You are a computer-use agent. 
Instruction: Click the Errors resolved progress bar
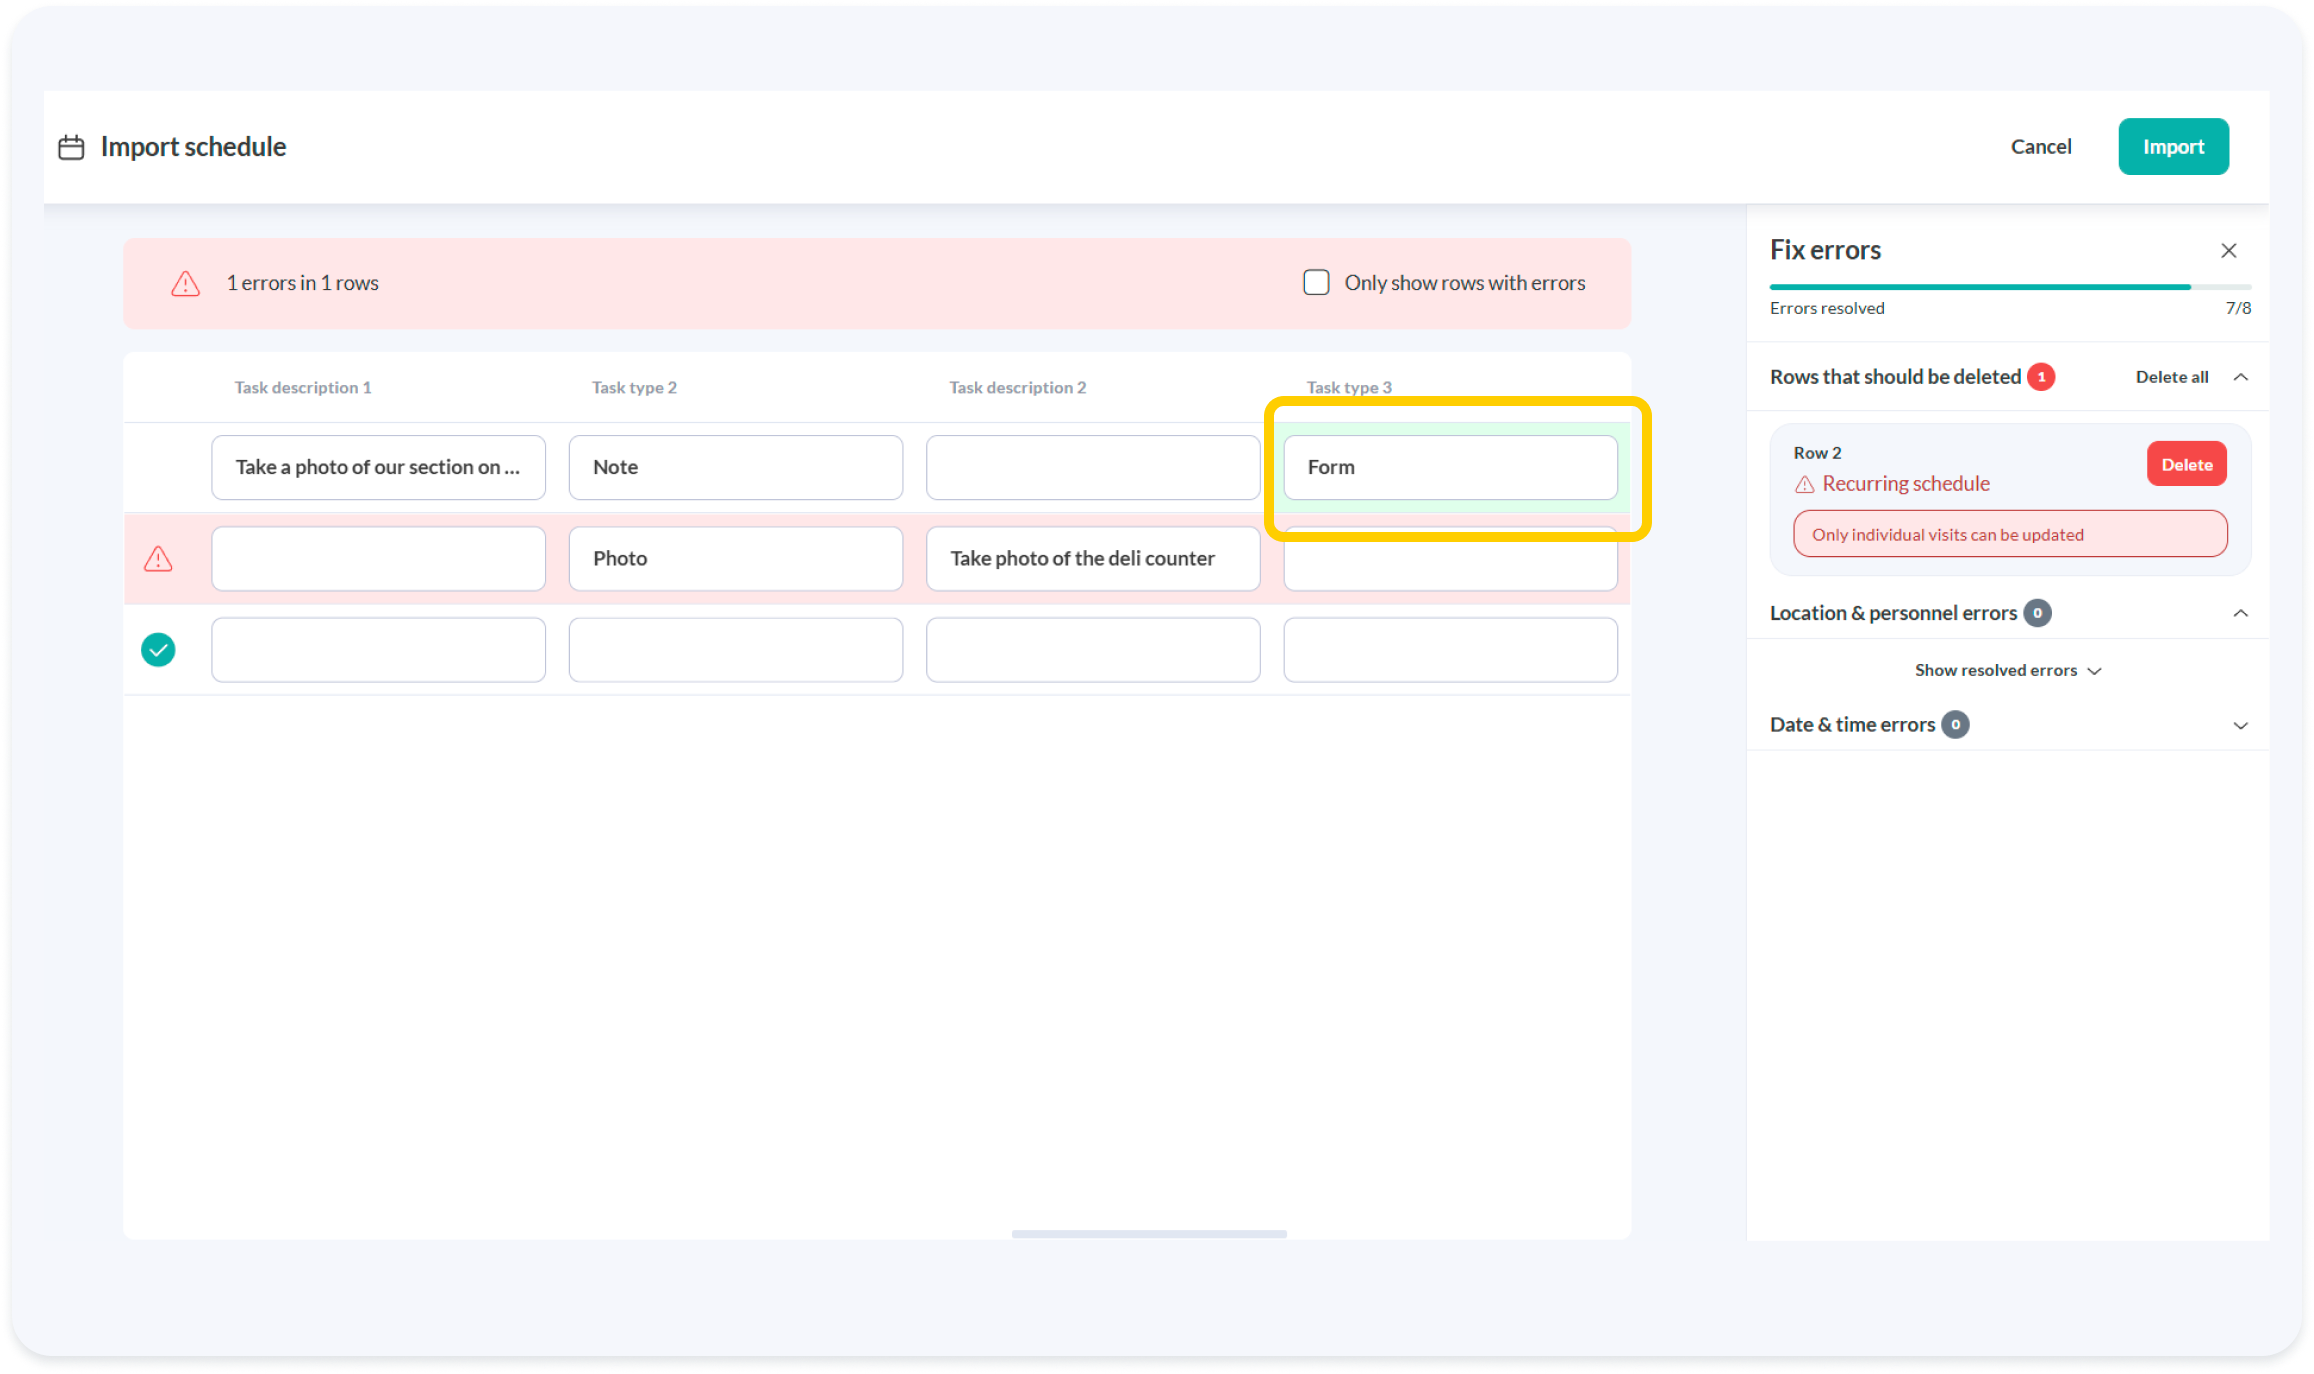tap(2009, 287)
